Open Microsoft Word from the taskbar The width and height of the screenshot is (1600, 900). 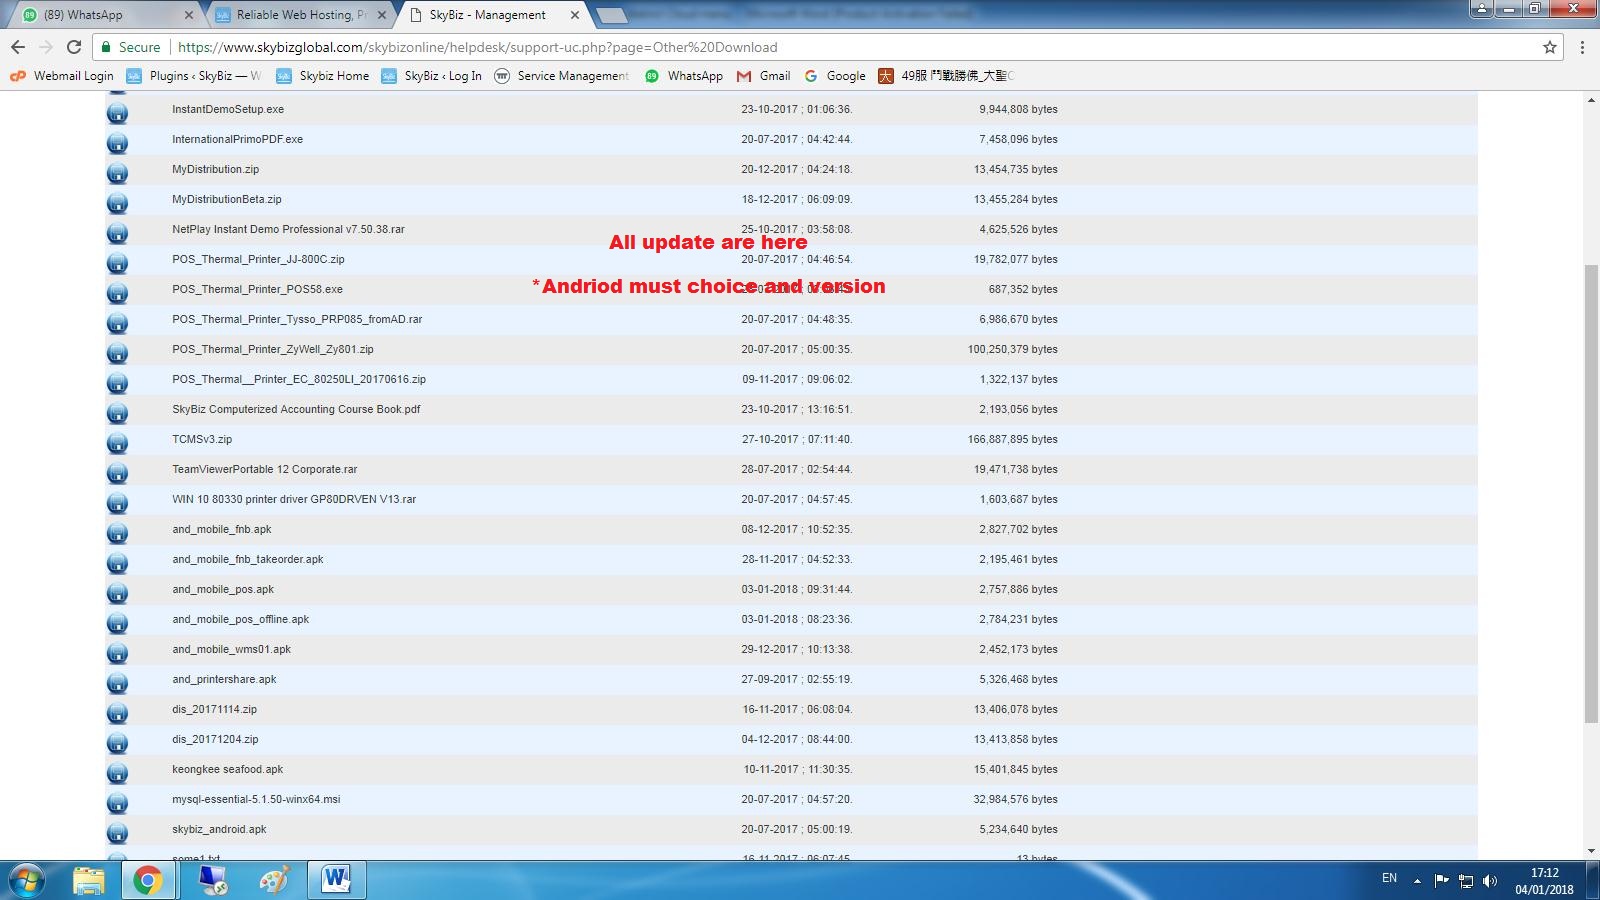(336, 880)
